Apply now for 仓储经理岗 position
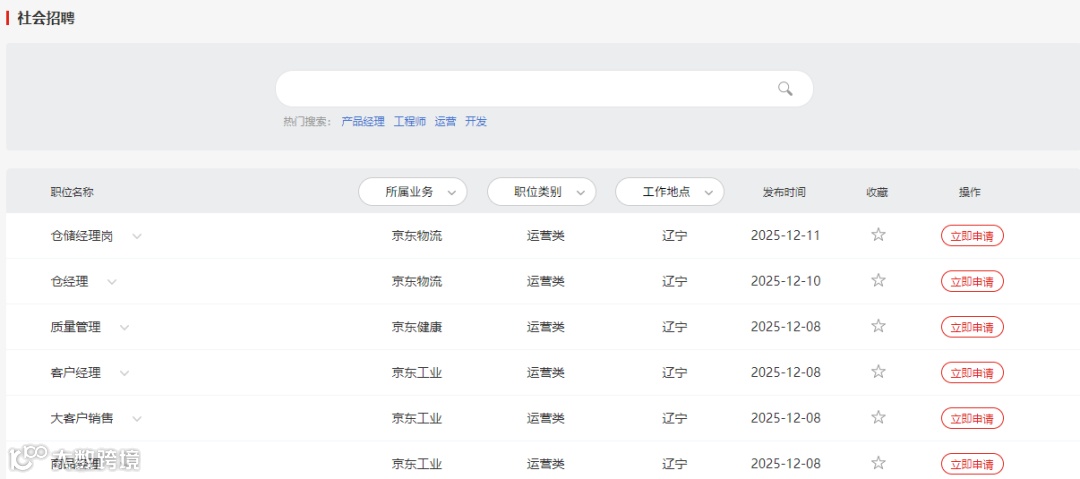 [x=972, y=236]
